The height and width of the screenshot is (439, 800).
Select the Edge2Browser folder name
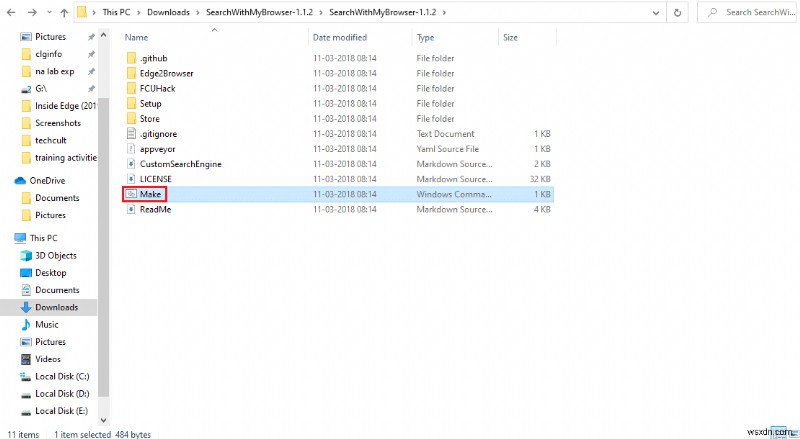coord(167,74)
